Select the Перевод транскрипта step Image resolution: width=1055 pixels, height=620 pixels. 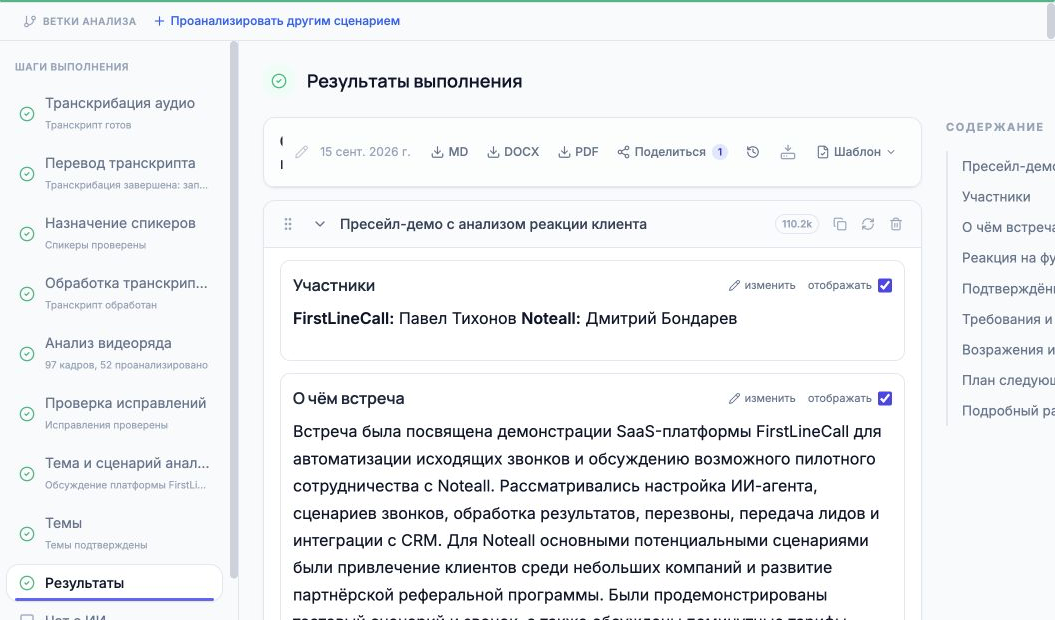tap(114, 173)
